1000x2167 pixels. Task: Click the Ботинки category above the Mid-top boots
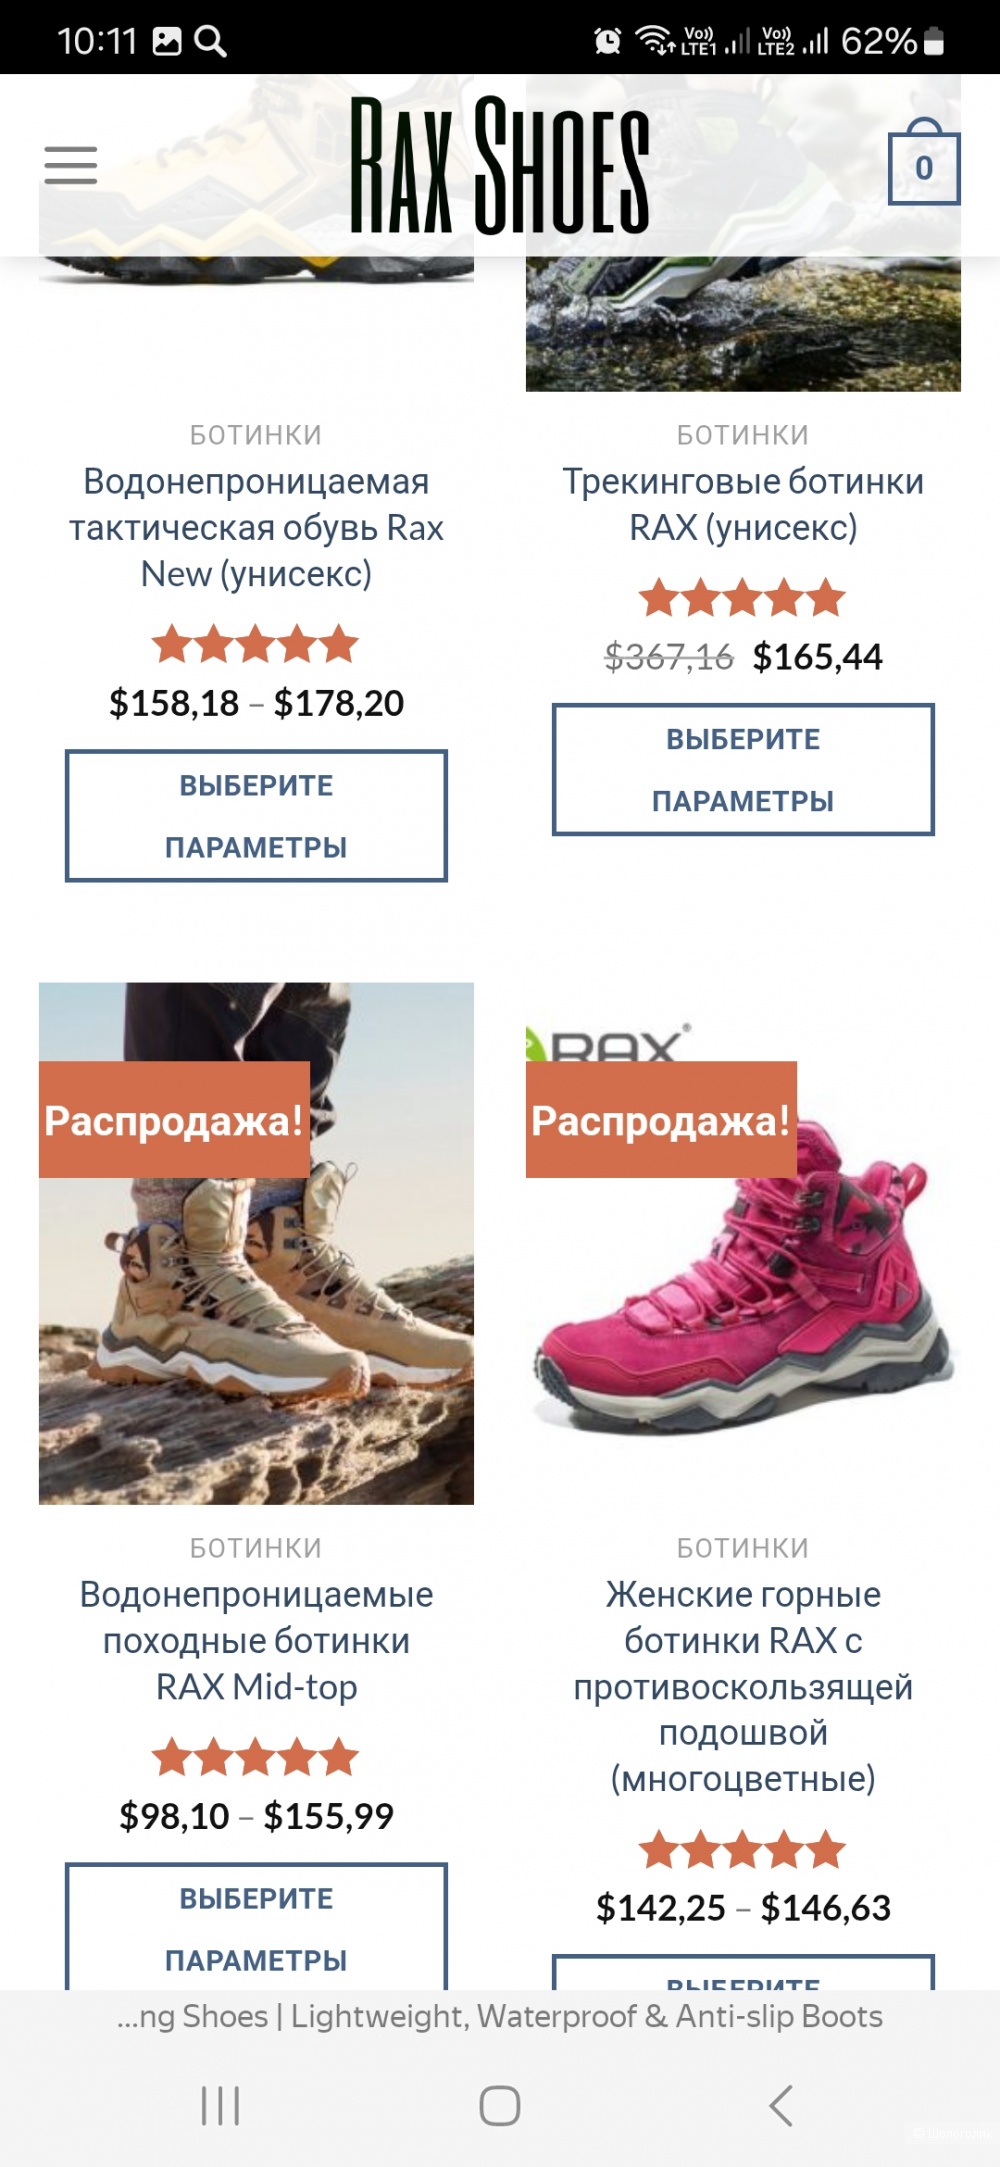click(256, 1548)
